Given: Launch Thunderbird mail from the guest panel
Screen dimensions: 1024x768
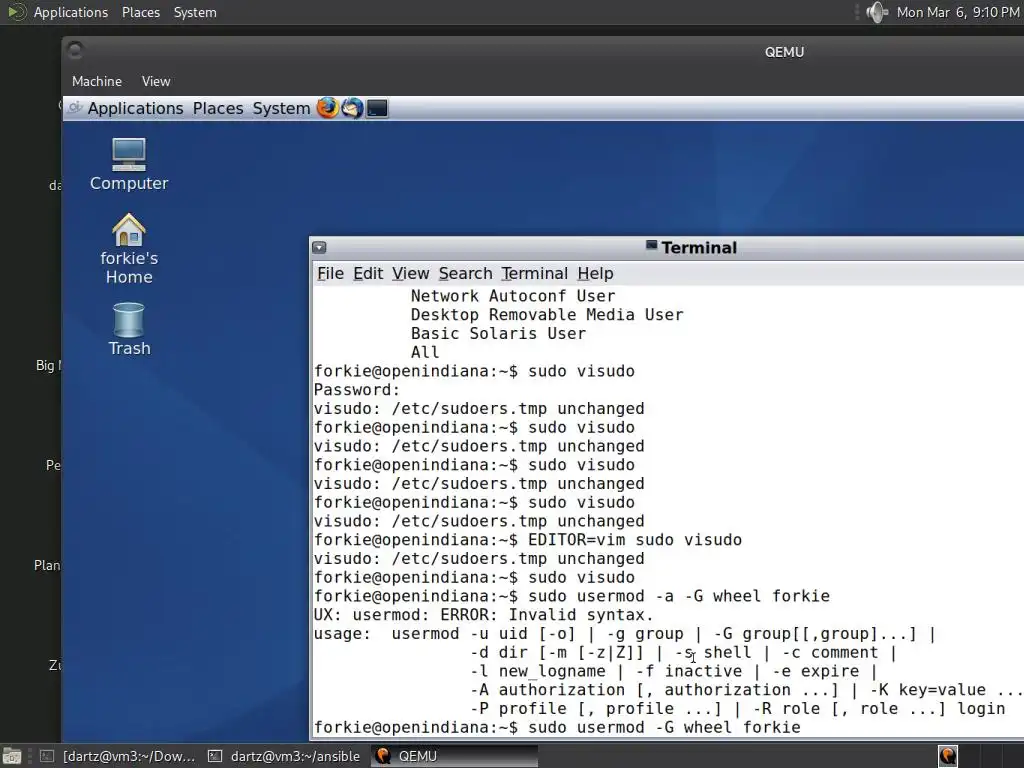Looking at the screenshot, I should coord(353,108).
